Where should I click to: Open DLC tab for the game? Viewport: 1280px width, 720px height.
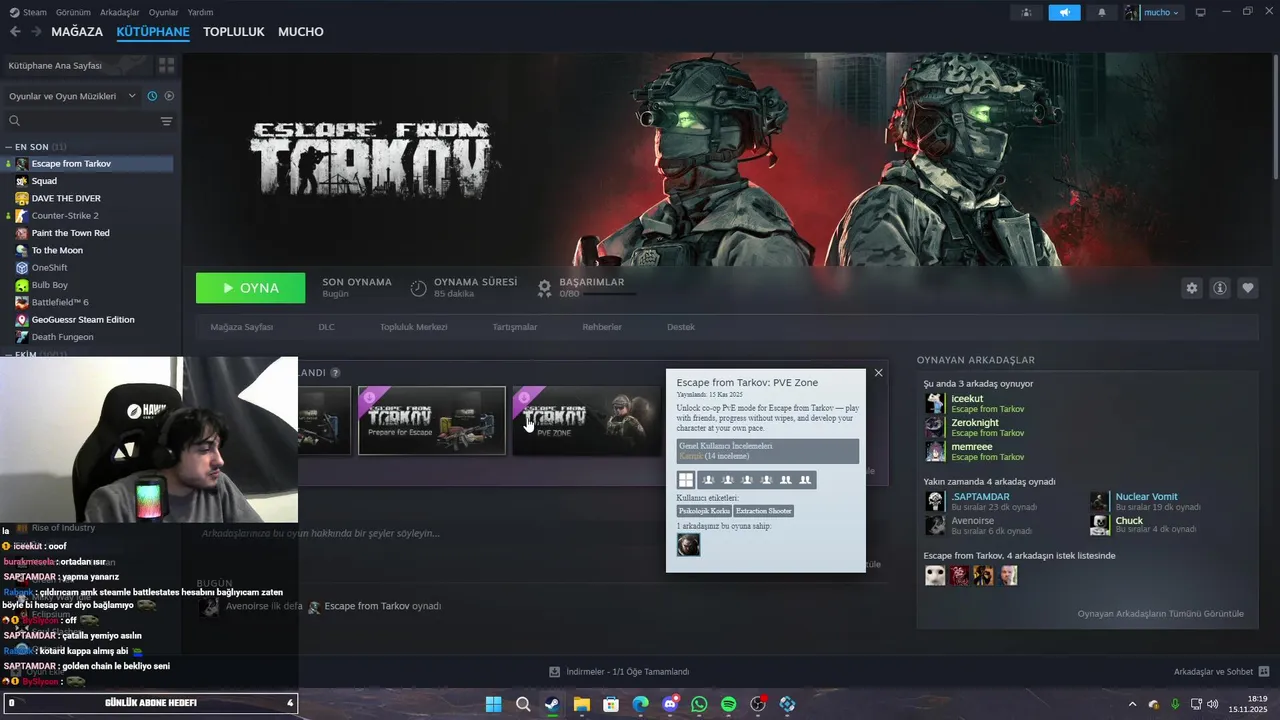(327, 327)
